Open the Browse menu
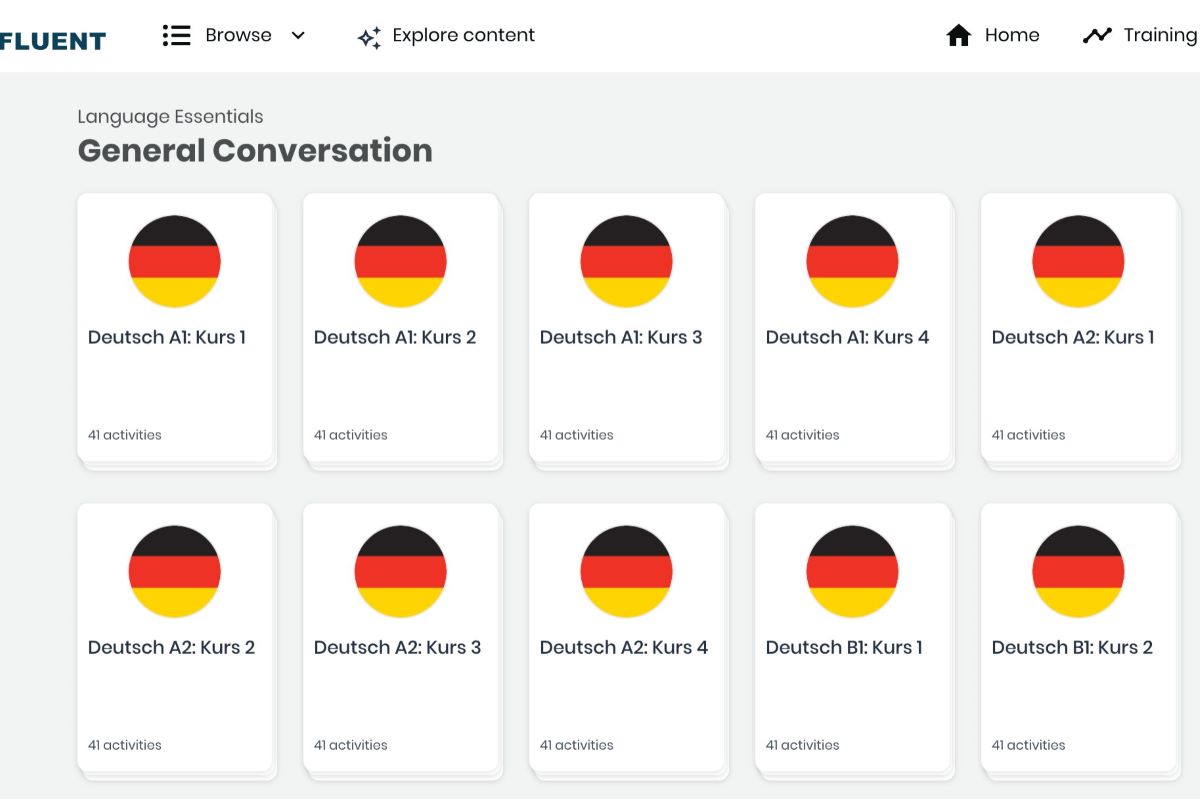The height and width of the screenshot is (799, 1200). coord(238,35)
